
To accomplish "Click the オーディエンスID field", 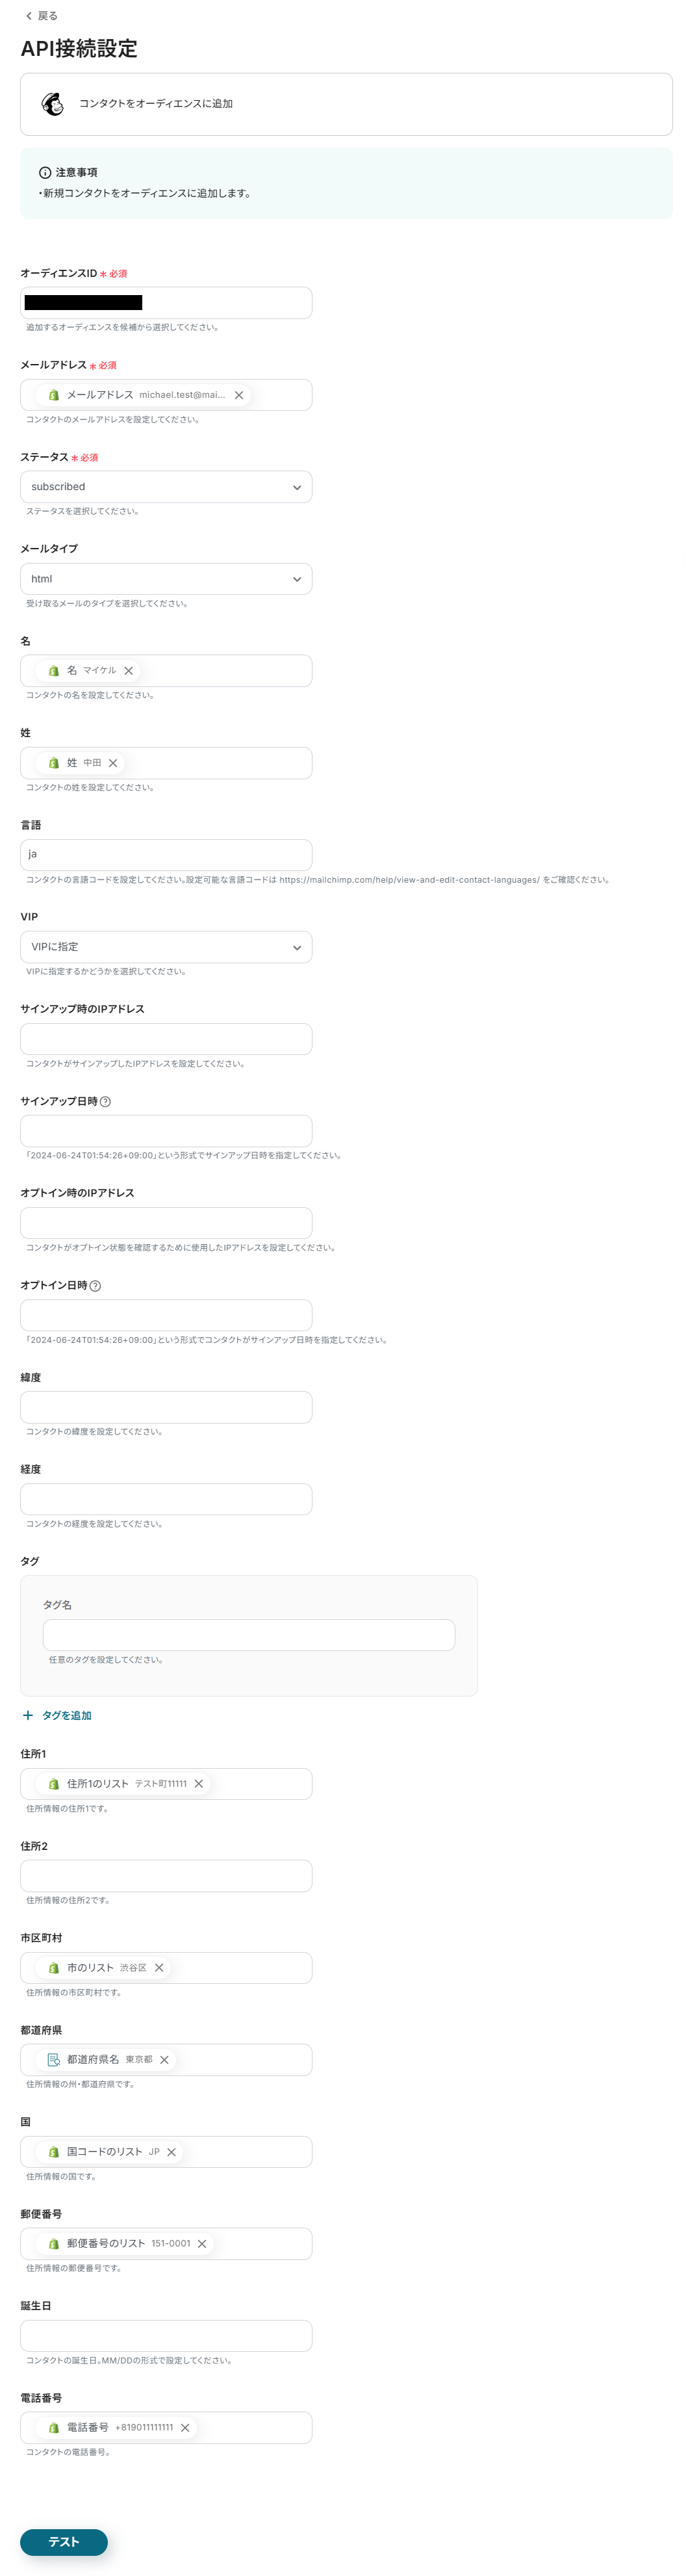I will [x=166, y=303].
